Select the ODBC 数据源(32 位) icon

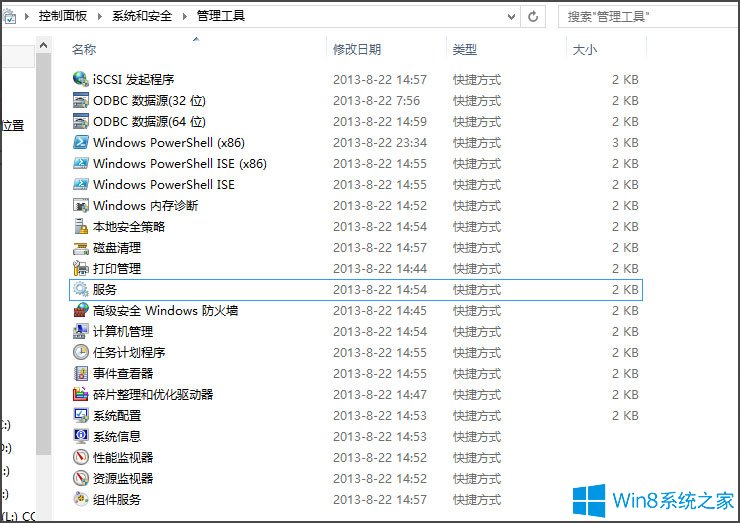tap(81, 100)
